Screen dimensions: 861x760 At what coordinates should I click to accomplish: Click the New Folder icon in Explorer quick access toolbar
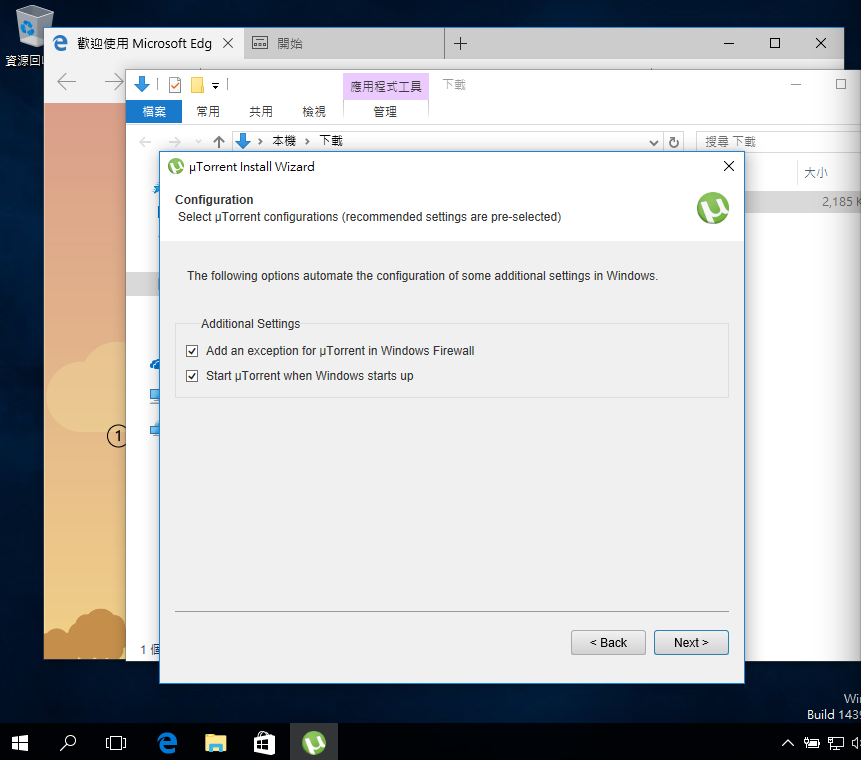pyautogui.click(x=197, y=85)
